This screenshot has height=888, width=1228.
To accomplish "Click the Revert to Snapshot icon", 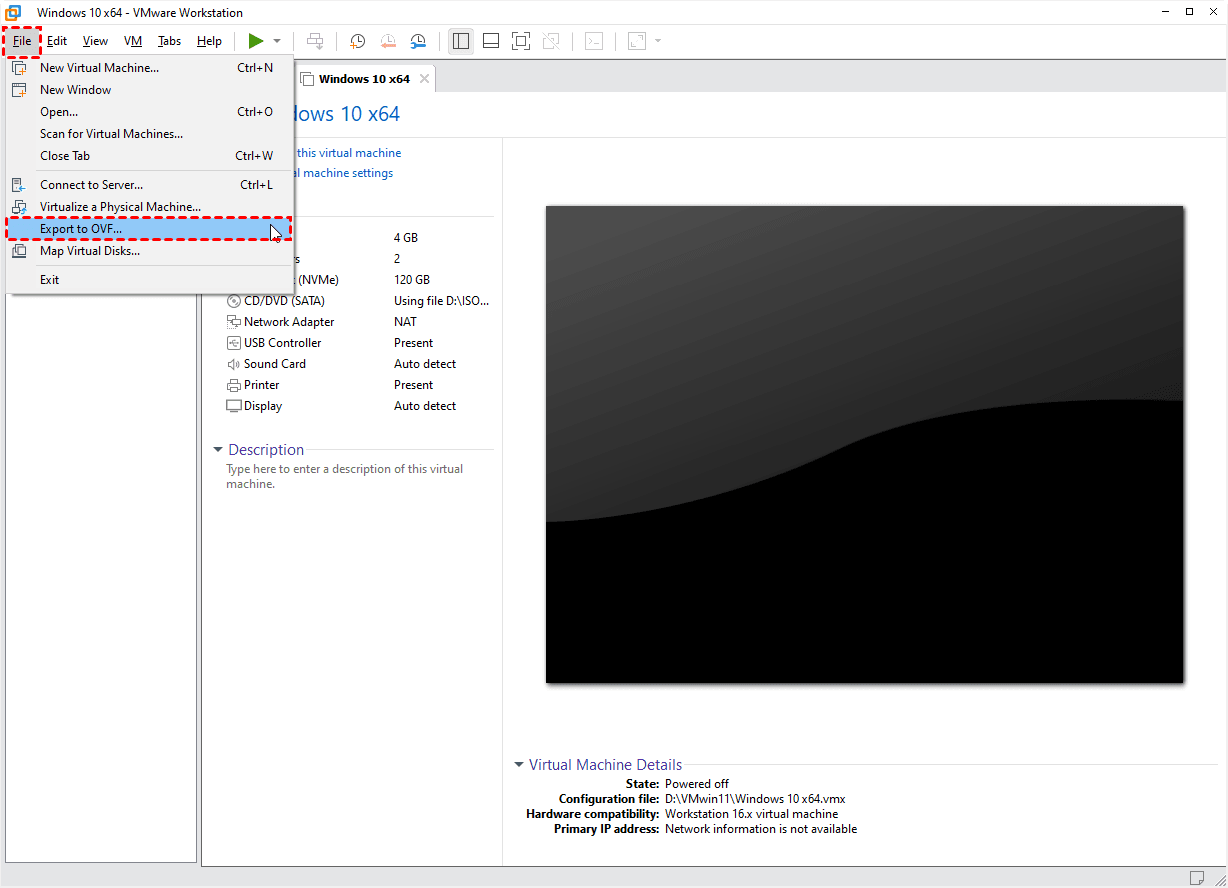I will tap(388, 41).
